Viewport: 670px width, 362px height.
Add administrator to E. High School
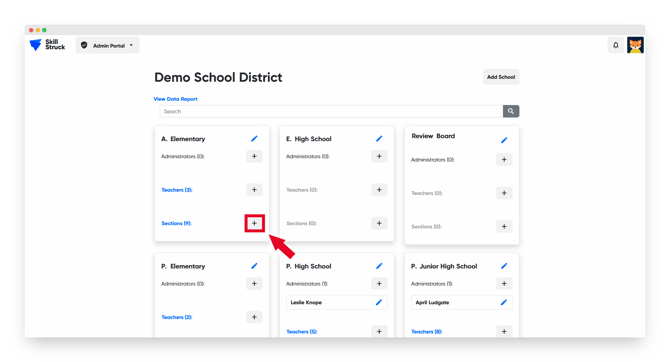[x=379, y=156]
